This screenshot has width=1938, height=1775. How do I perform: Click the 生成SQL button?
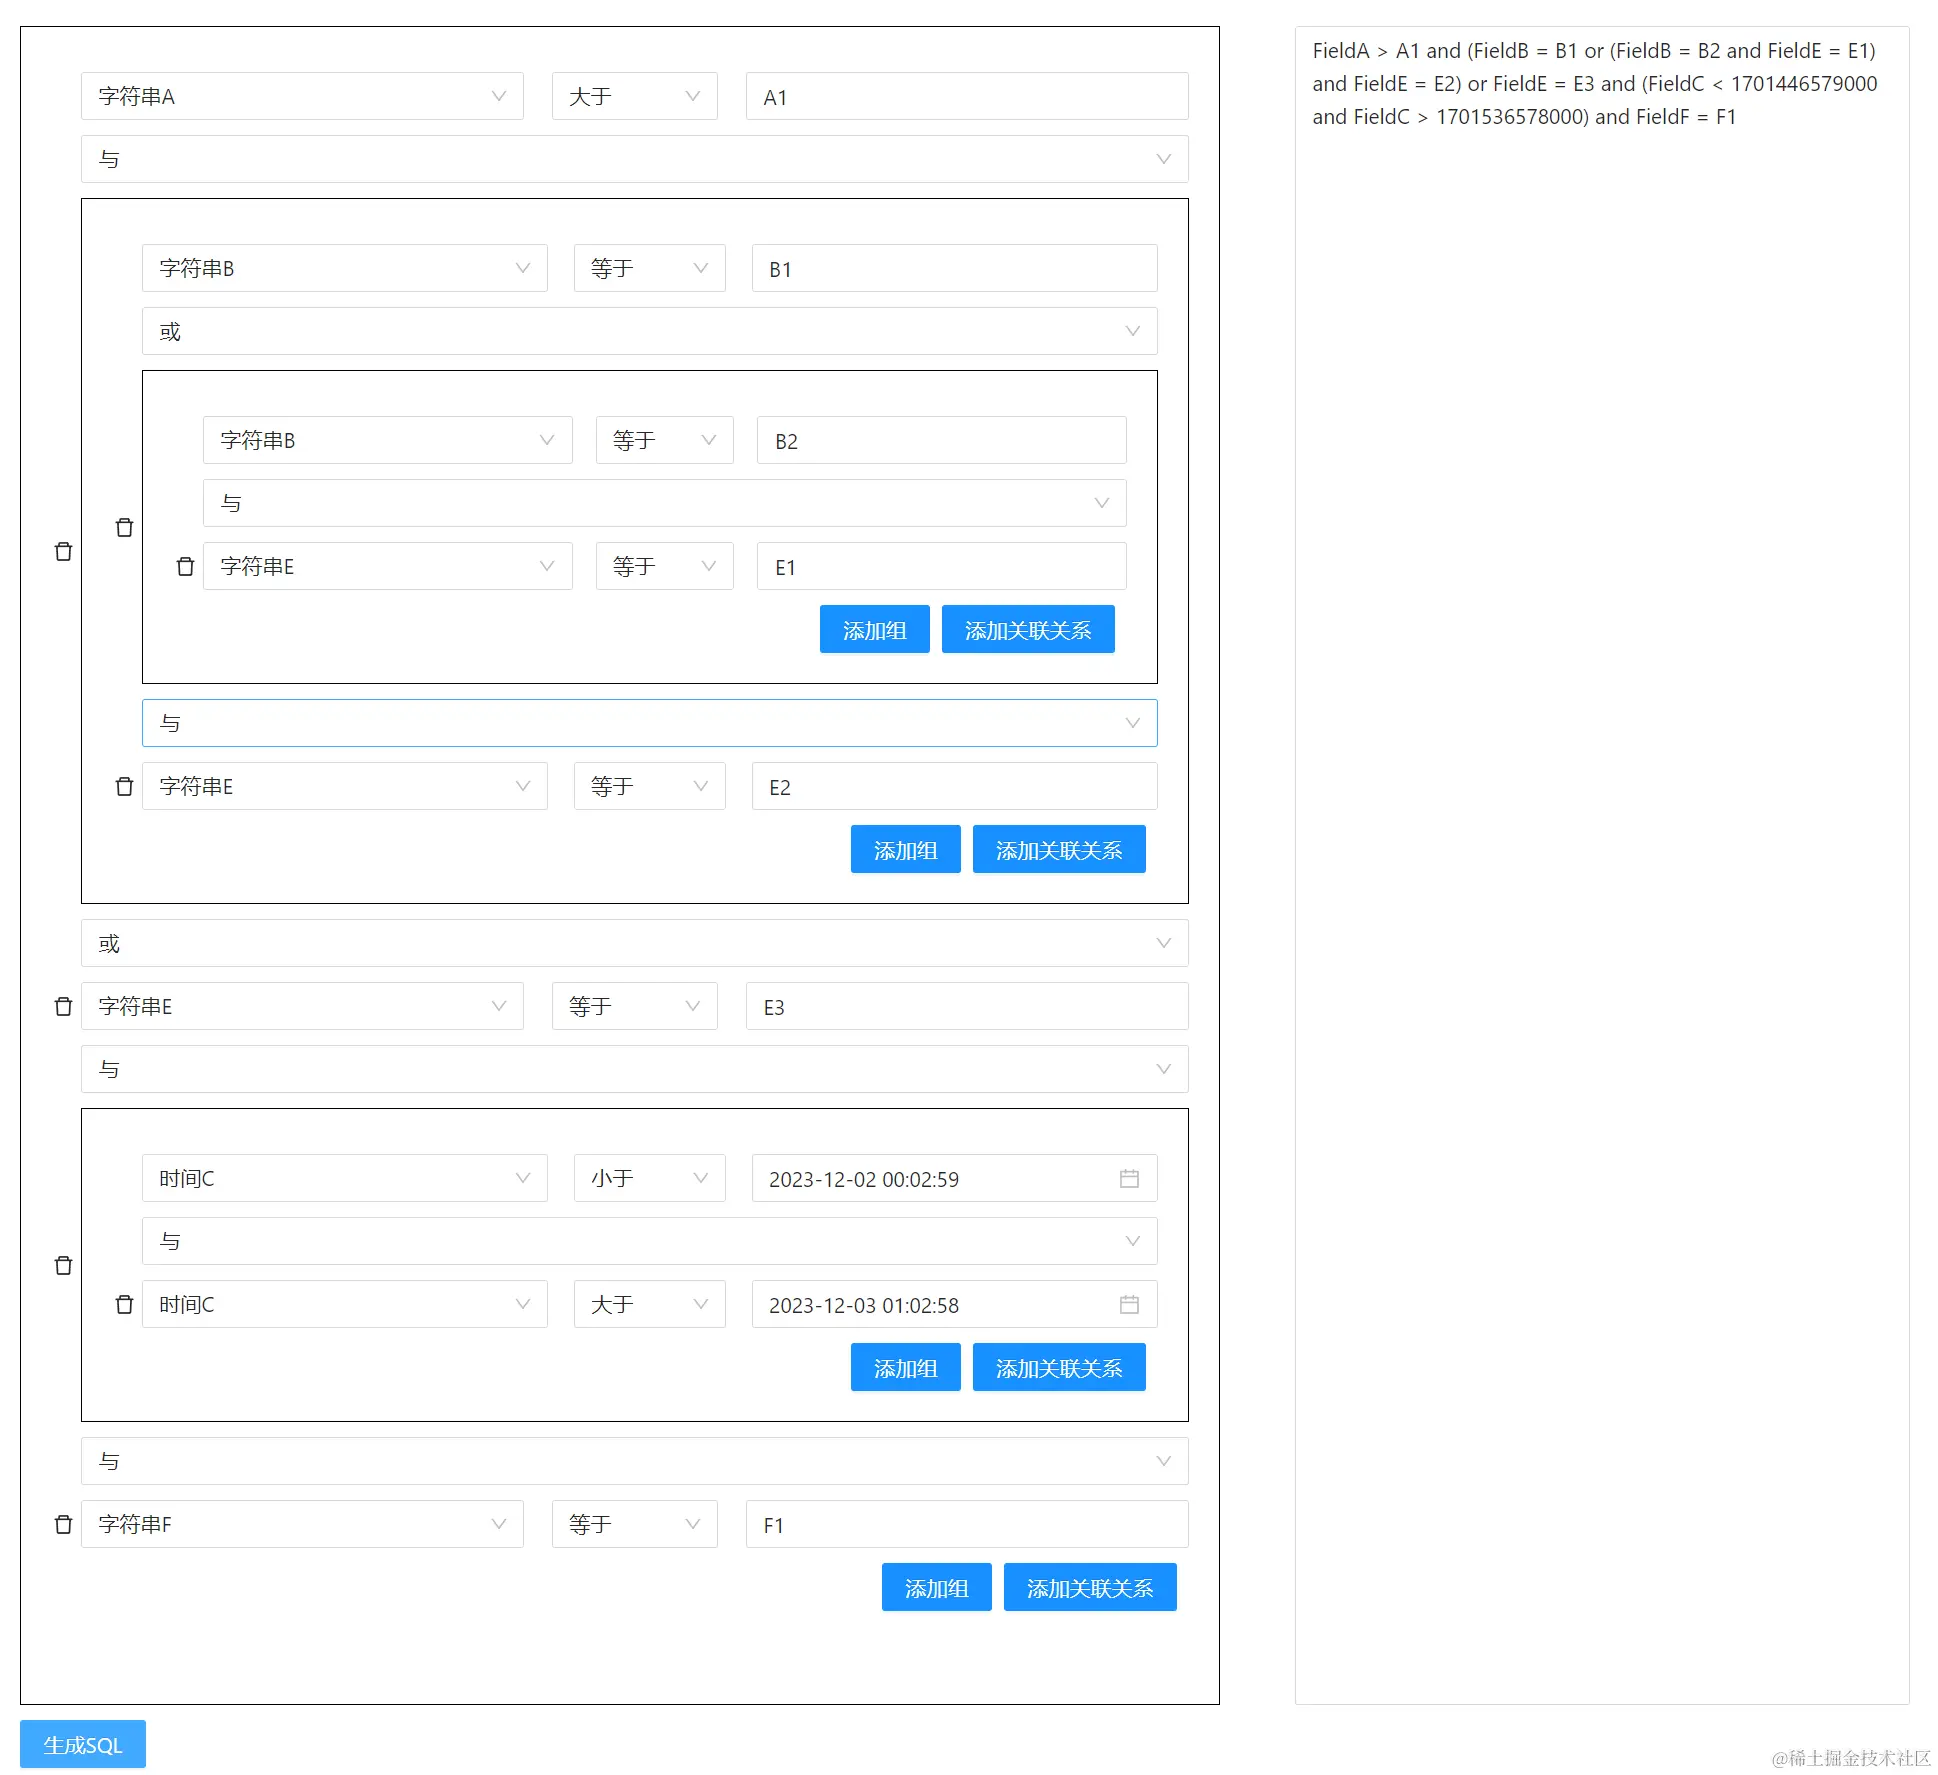pyautogui.click(x=83, y=1745)
